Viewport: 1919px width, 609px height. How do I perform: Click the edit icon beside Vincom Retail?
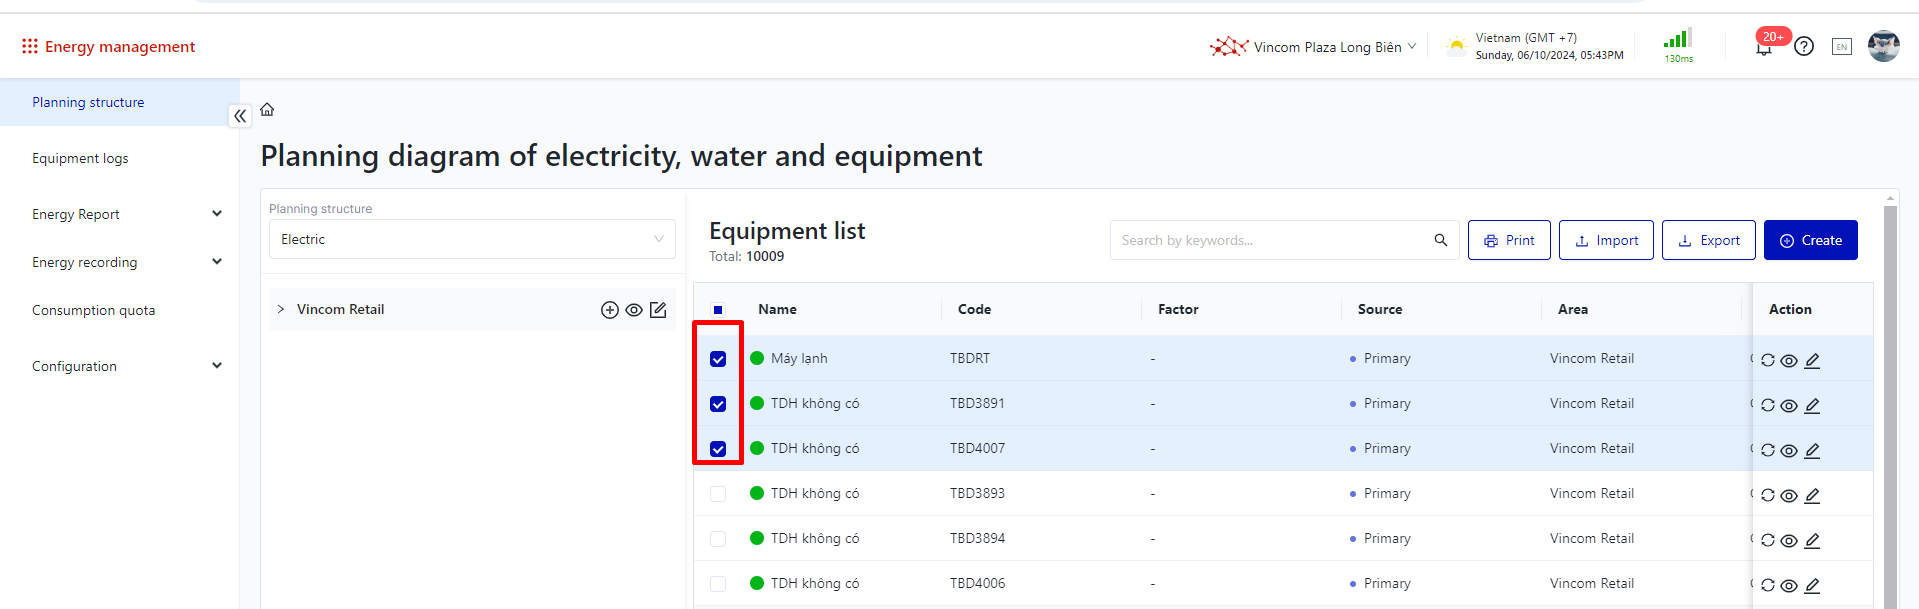(658, 310)
